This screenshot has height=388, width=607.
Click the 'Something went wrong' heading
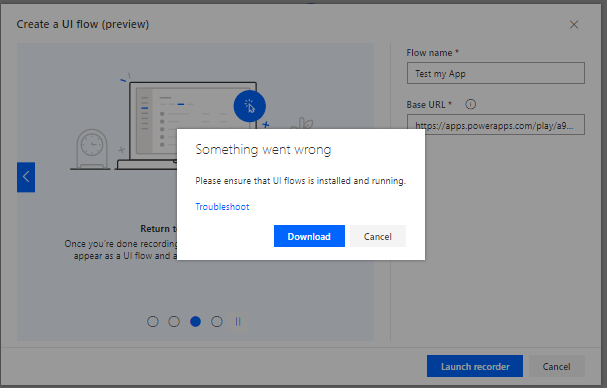[x=263, y=149]
